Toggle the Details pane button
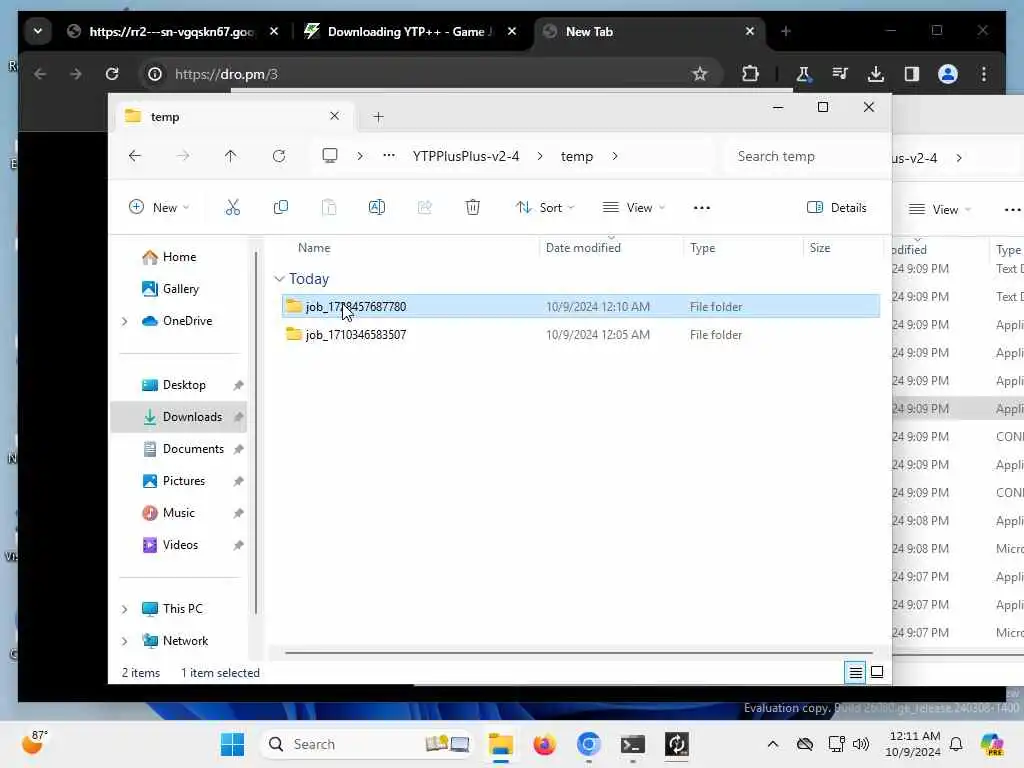The image size is (1024, 768). 837,208
